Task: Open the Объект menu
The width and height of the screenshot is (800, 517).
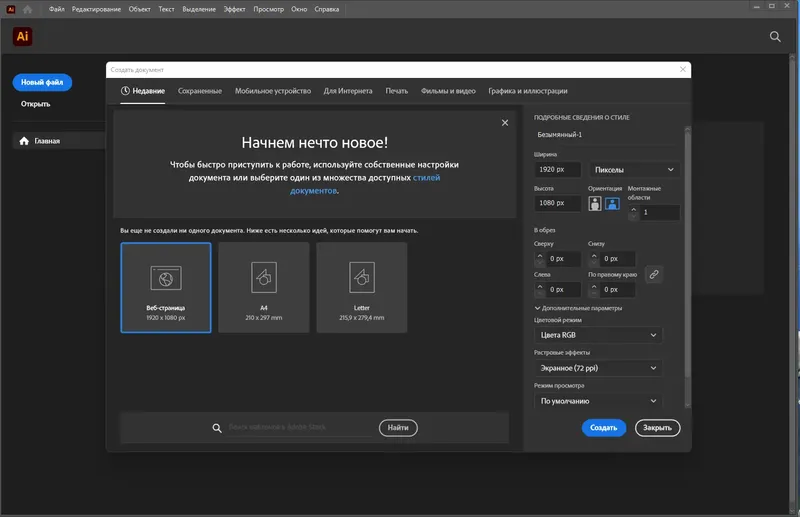Action: pyautogui.click(x=139, y=9)
